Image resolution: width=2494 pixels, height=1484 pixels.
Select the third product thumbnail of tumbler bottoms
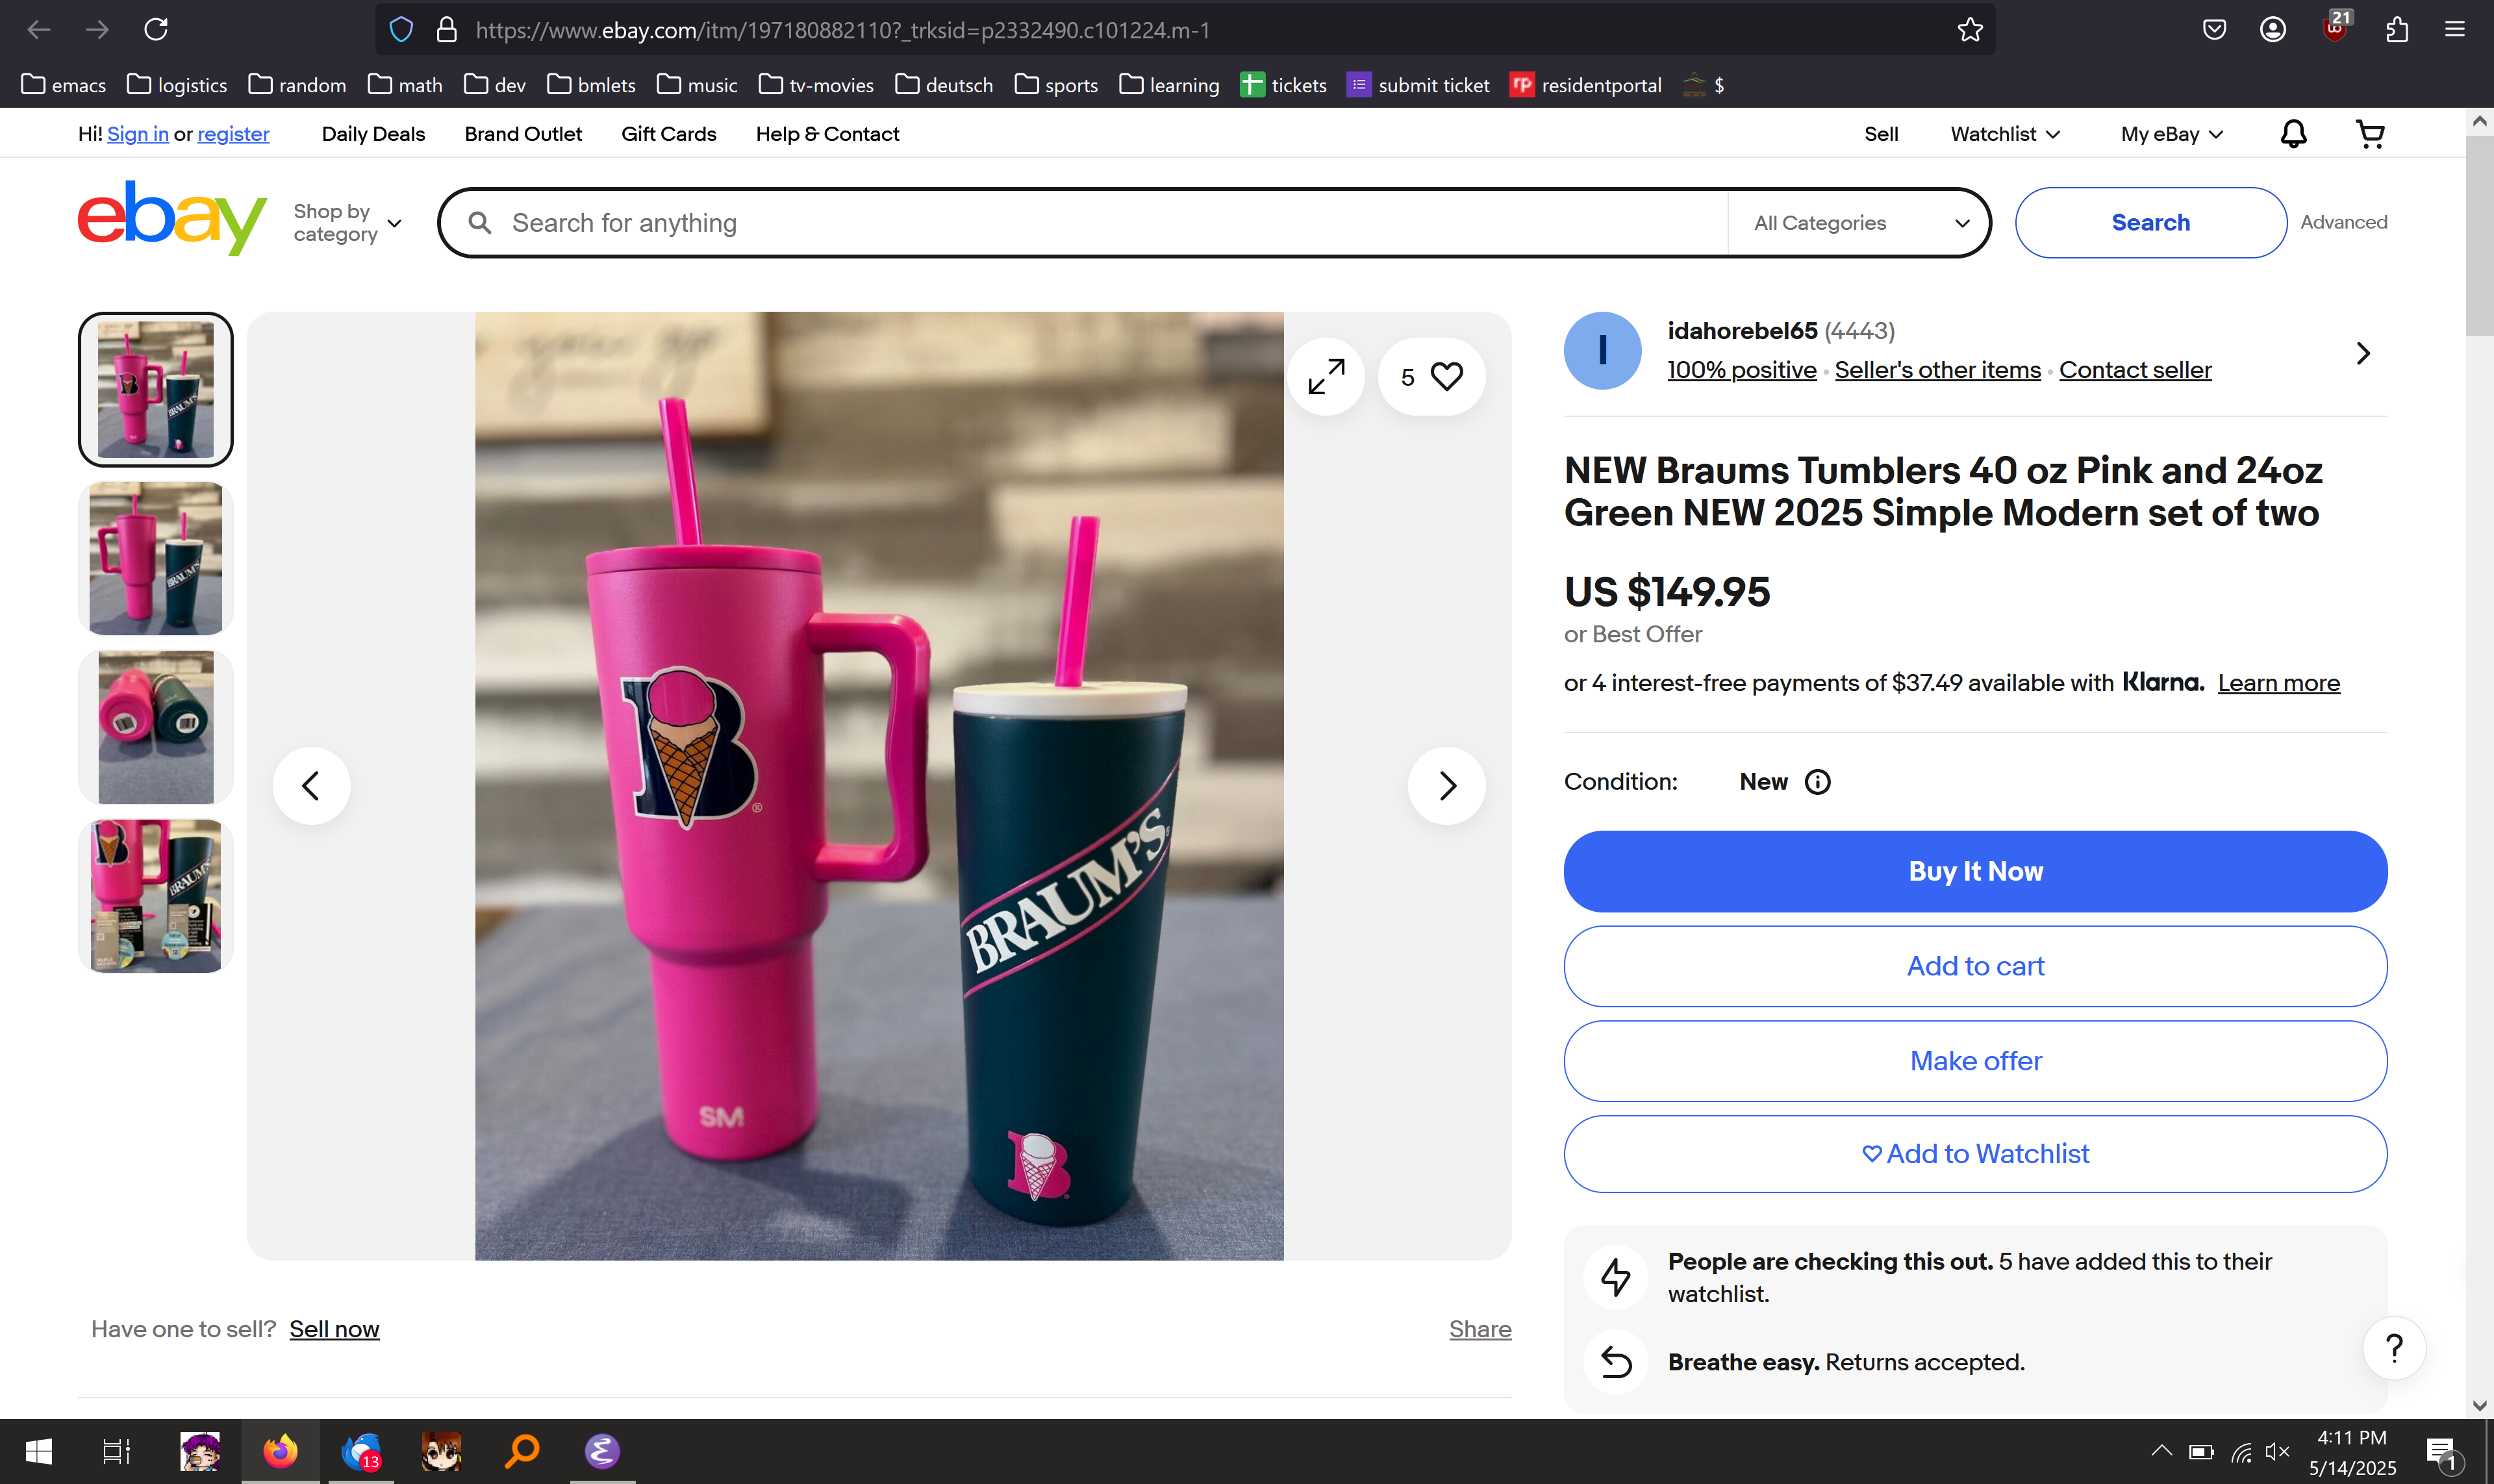click(156, 727)
